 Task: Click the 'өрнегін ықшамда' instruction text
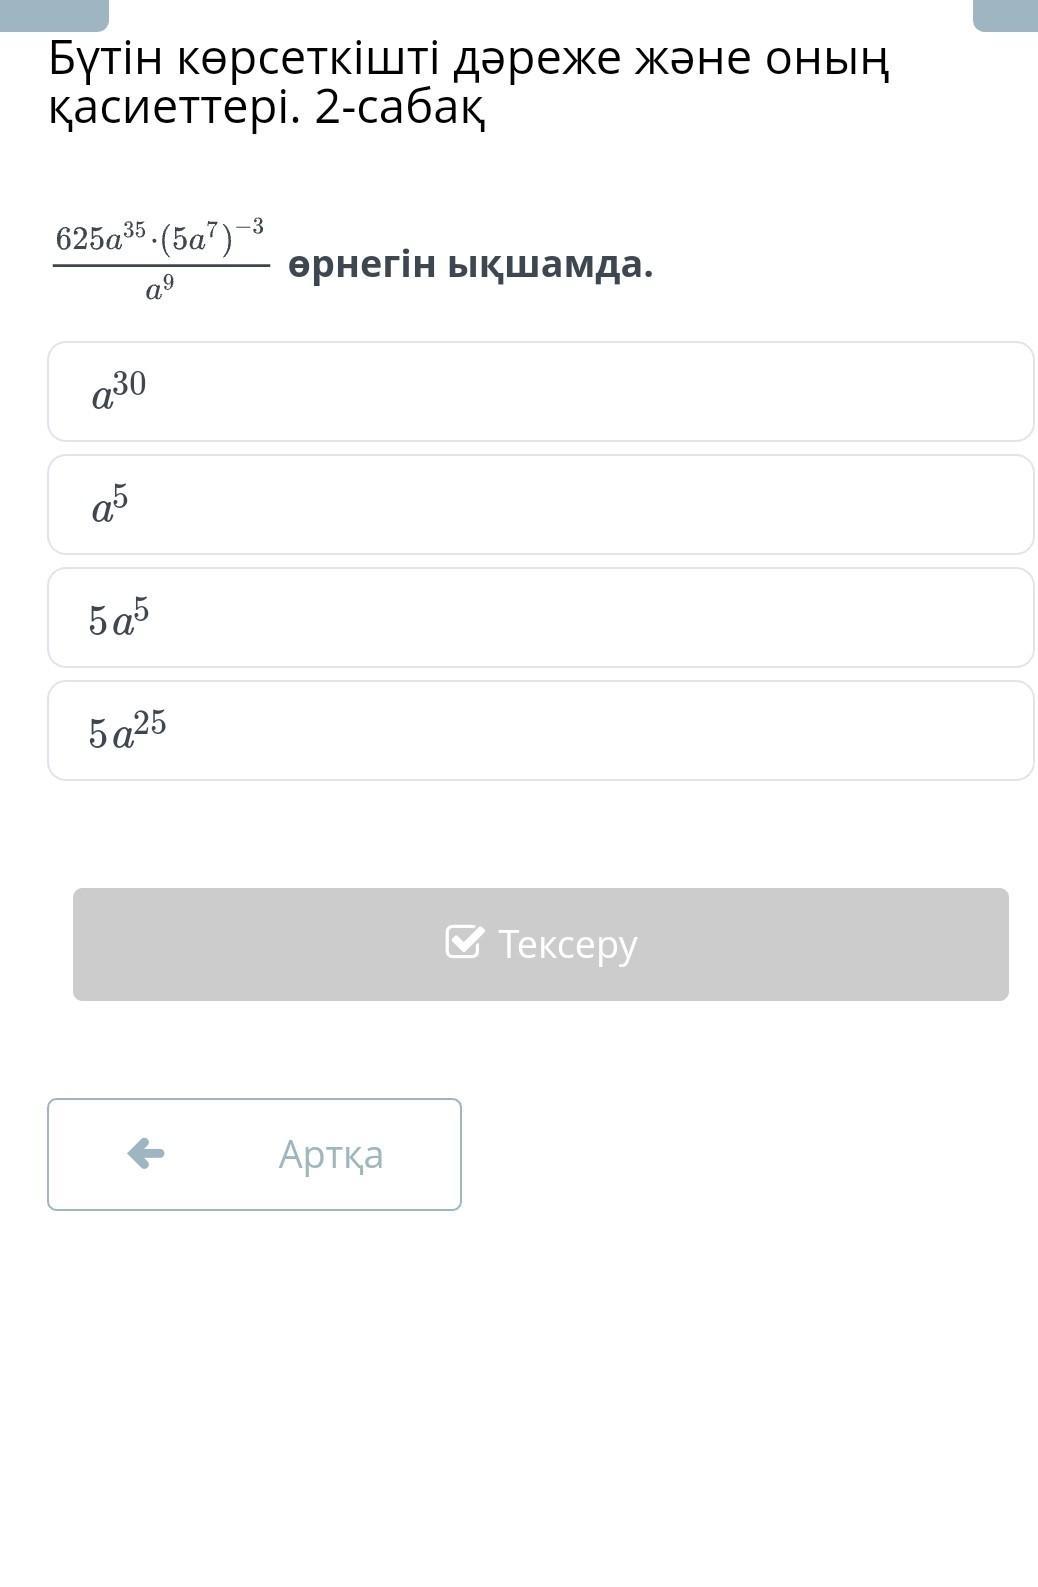click(x=470, y=264)
